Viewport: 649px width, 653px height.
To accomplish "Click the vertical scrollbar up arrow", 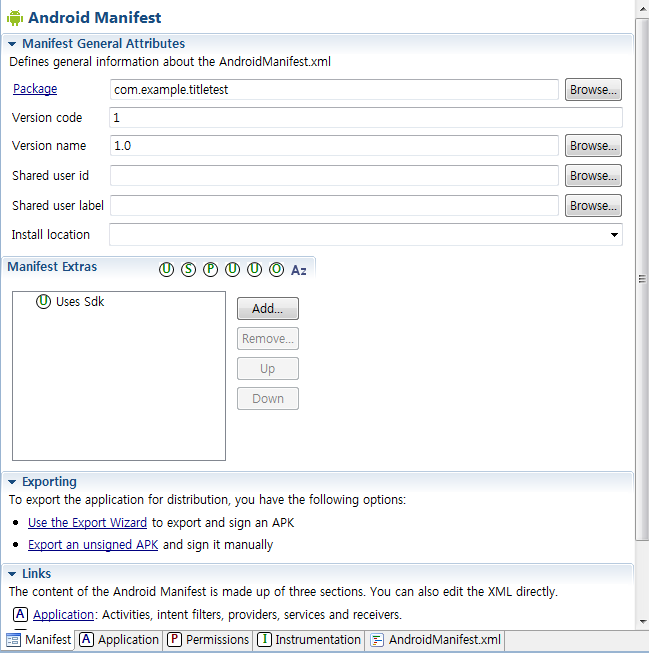I will click(643, 8).
